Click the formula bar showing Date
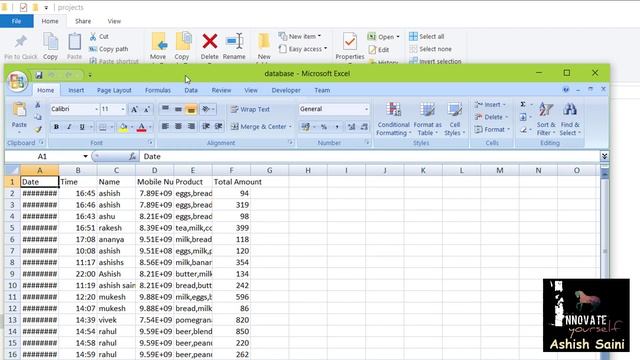Image resolution: width=640 pixels, height=360 pixels. [x=369, y=156]
